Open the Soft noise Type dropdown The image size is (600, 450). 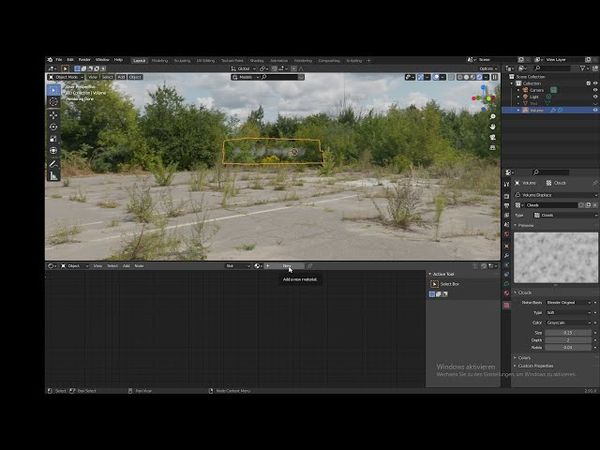pos(569,313)
